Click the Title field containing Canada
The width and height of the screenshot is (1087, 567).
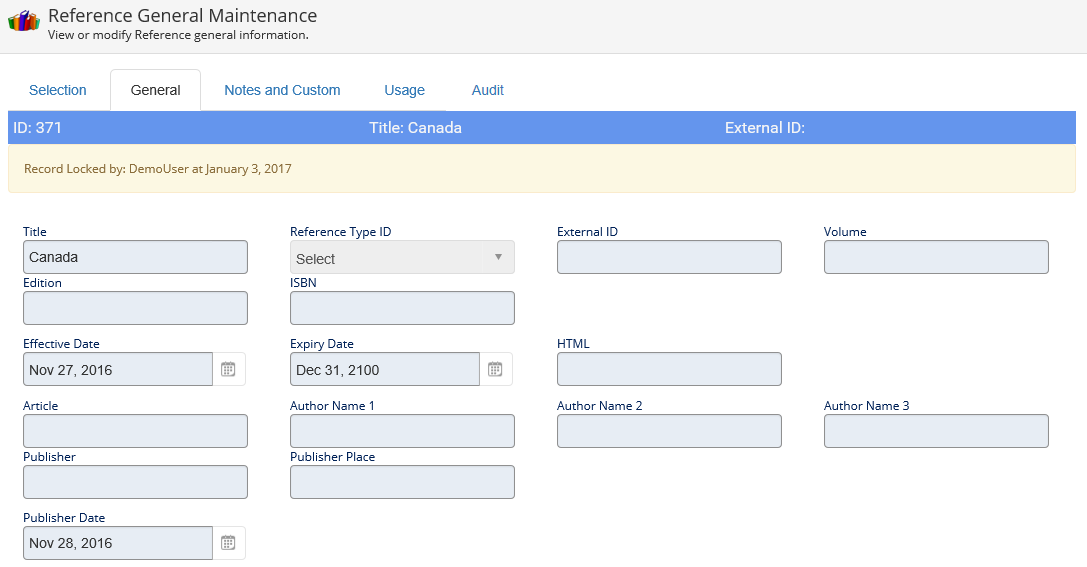pyautogui.click(x=135, y=257)
